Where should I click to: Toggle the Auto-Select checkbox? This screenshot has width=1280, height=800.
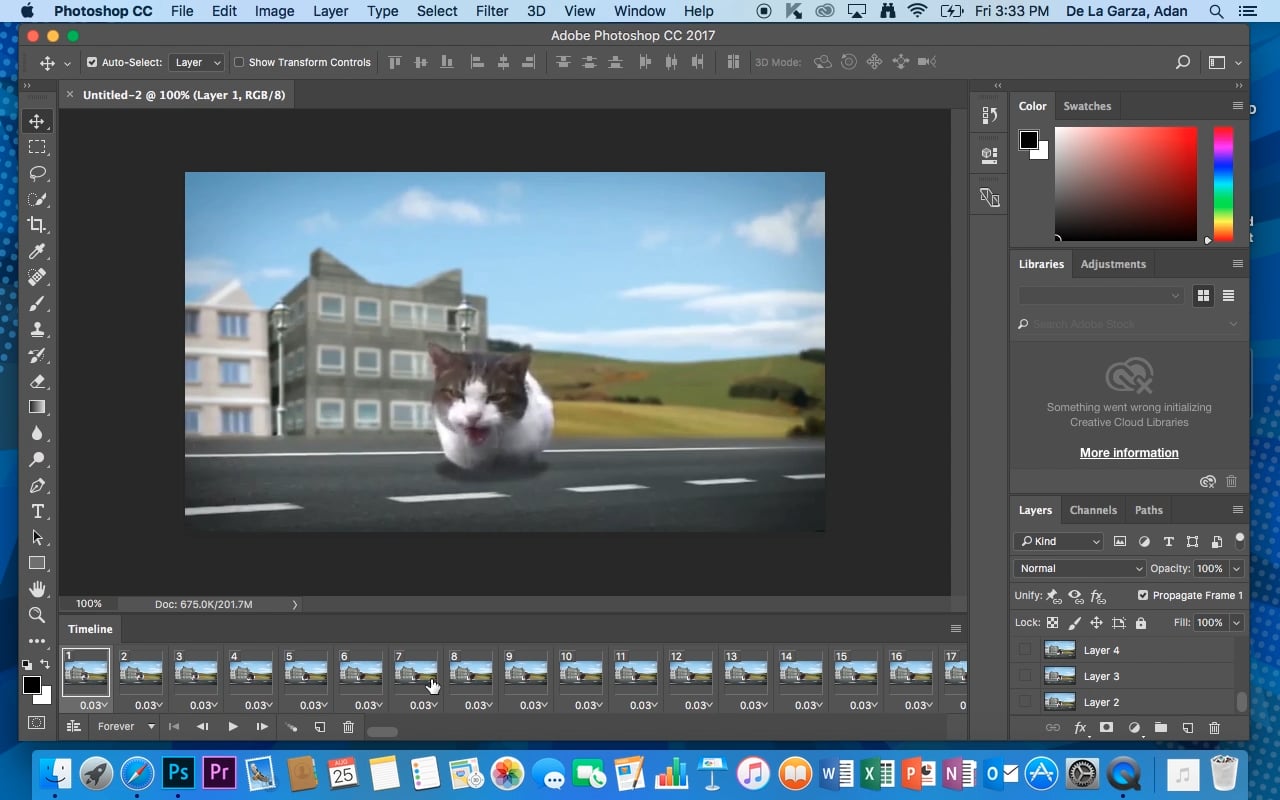(x=92, y=62)
